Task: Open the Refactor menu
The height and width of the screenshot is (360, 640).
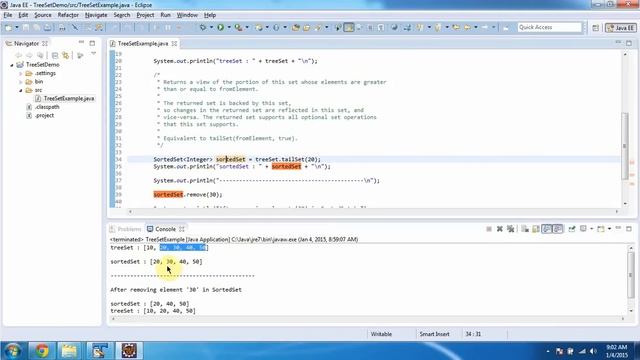Action: [68, 15]
